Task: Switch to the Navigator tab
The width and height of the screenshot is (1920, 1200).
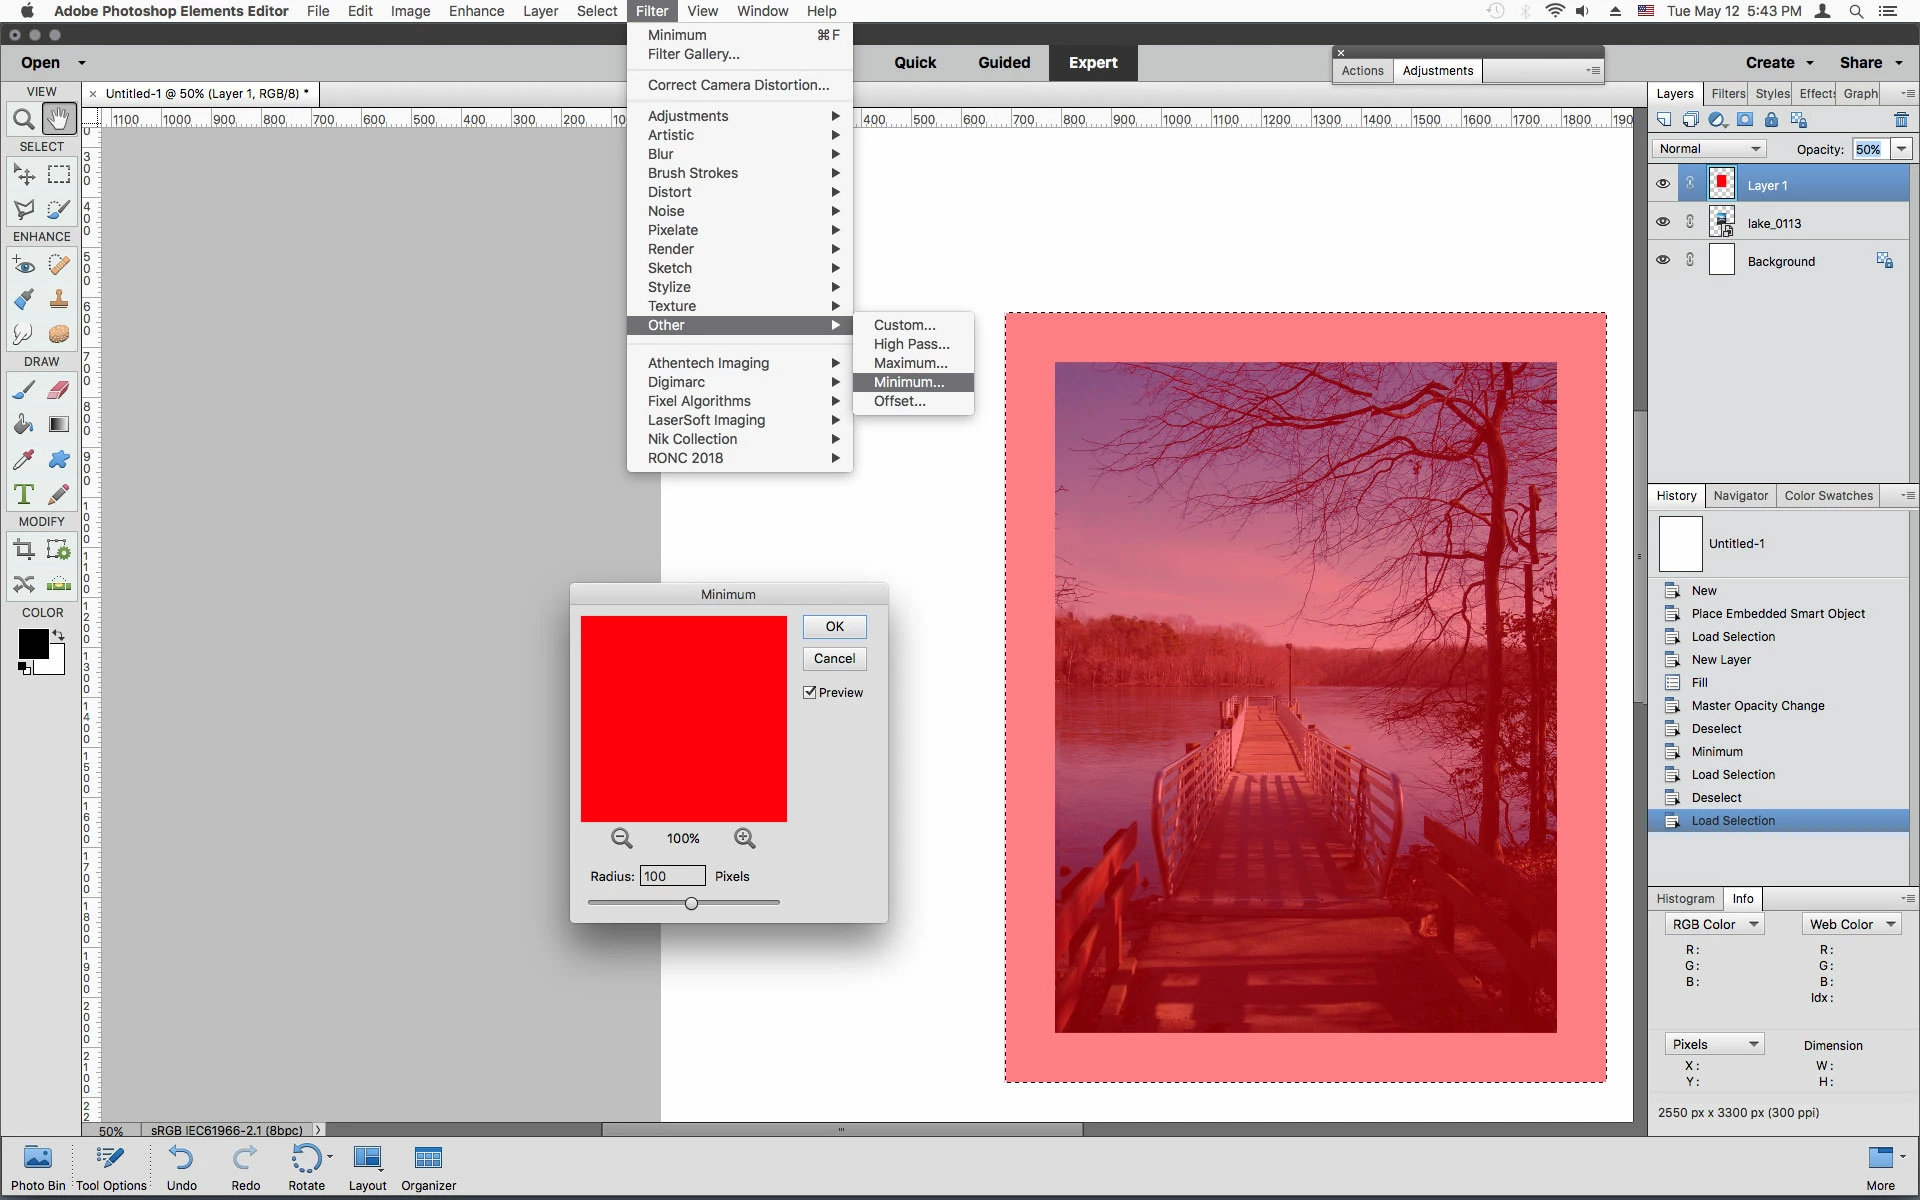Action: click(1740, 496)
